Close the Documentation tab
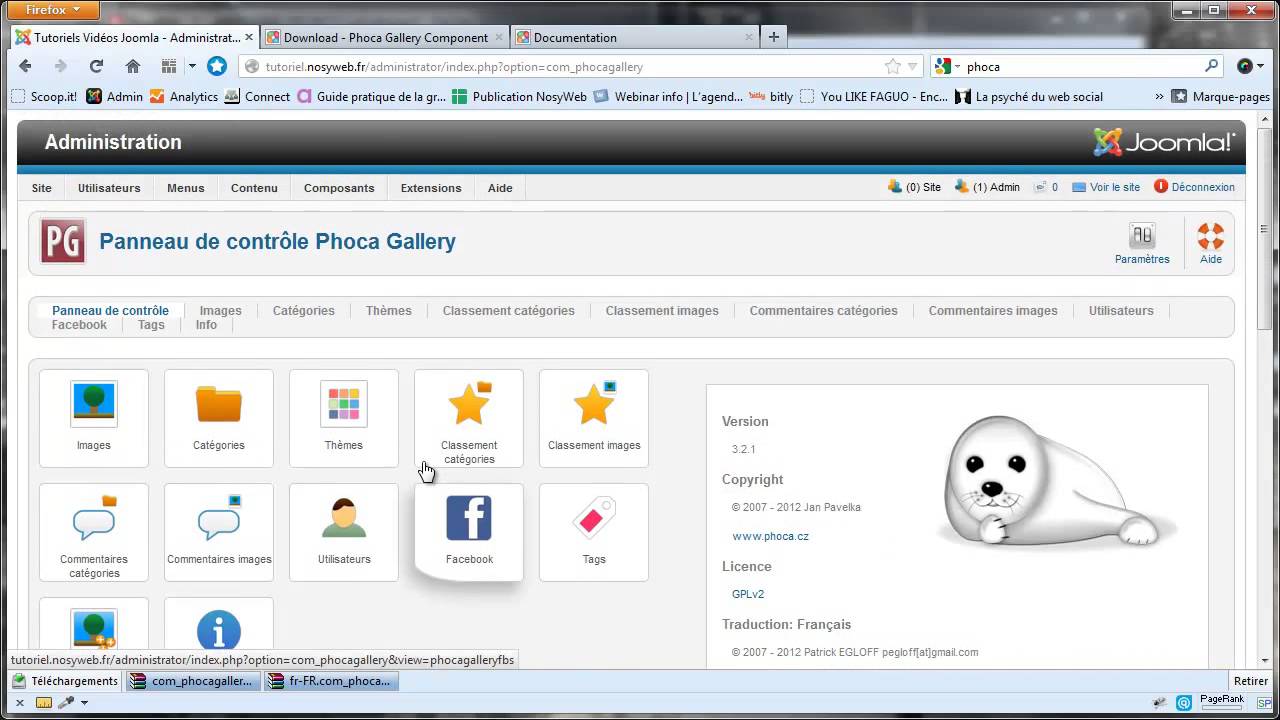The height and width of the screenshot is (720, 1280). tap(749, 37)
